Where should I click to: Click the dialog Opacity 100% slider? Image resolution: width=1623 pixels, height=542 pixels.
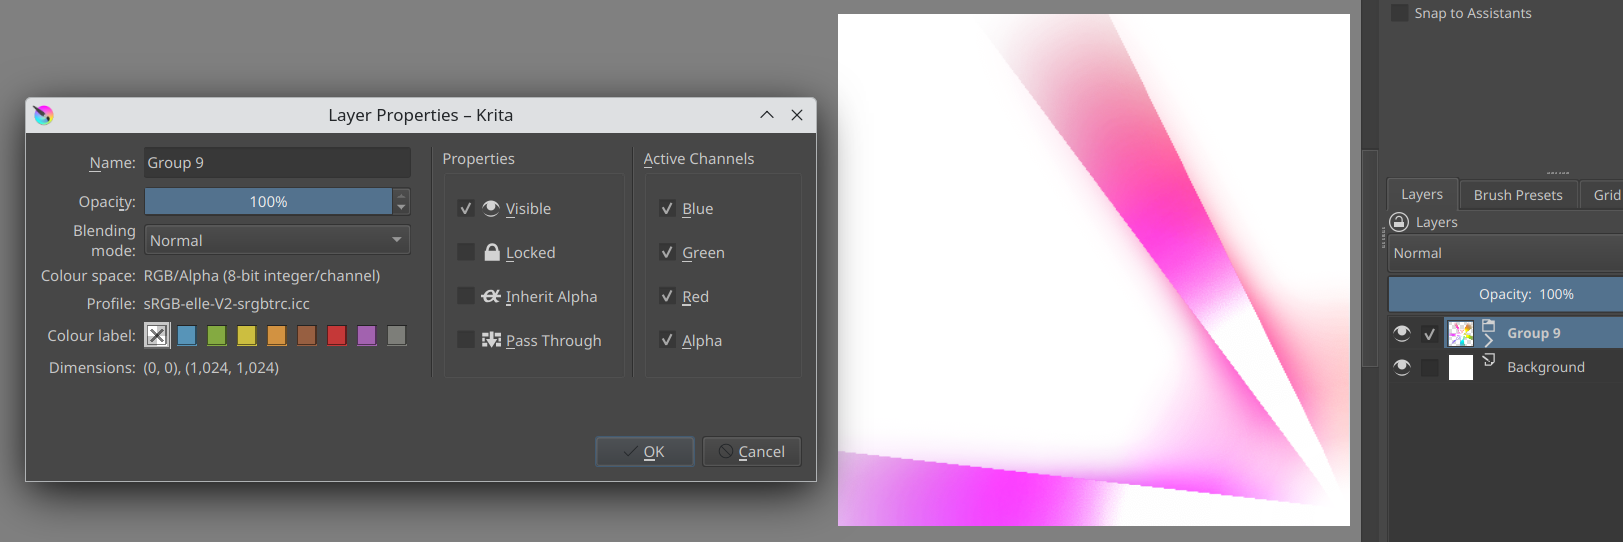(268, 201)
